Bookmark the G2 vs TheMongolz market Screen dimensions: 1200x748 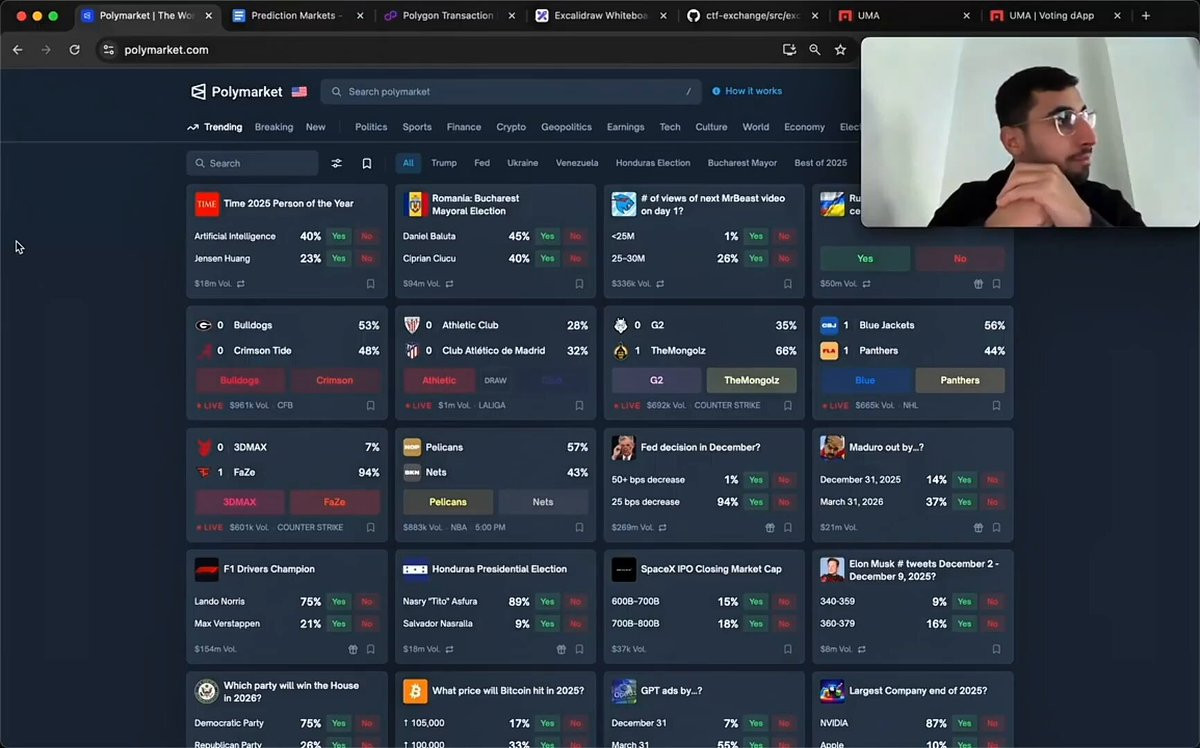788,406
